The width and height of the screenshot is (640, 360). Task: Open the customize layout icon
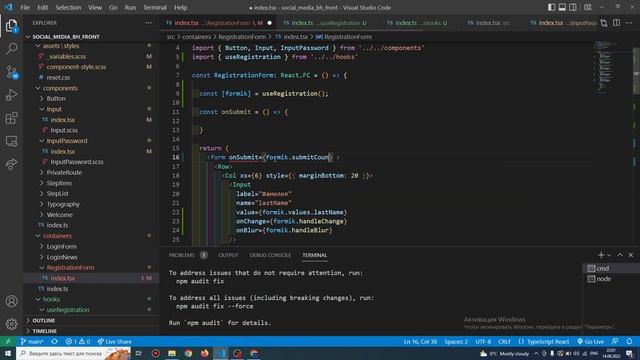pyautogui.click(x=588, y=7)
